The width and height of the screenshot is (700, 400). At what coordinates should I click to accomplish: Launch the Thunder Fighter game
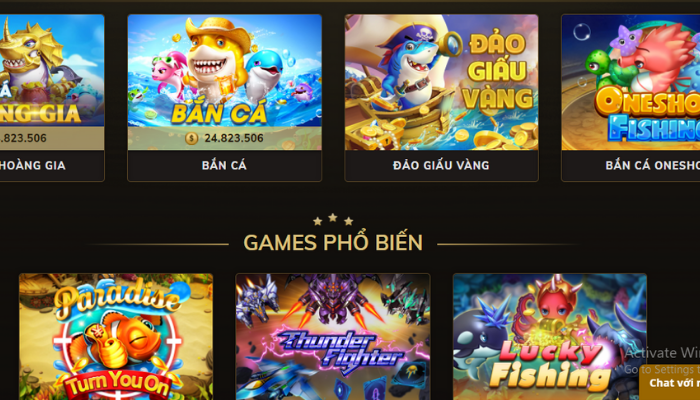tap(333, 337)
